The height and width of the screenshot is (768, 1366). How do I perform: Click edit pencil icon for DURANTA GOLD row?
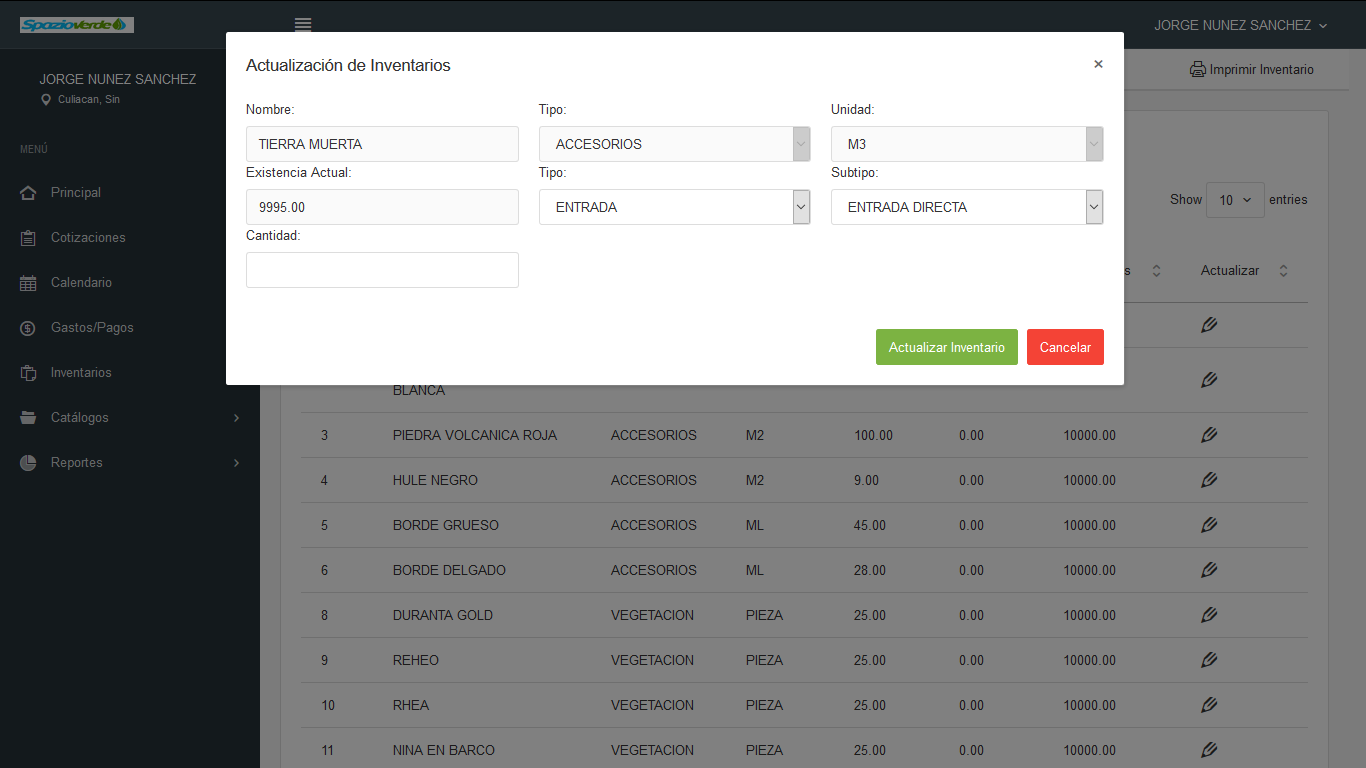(x=1208, y=615)
